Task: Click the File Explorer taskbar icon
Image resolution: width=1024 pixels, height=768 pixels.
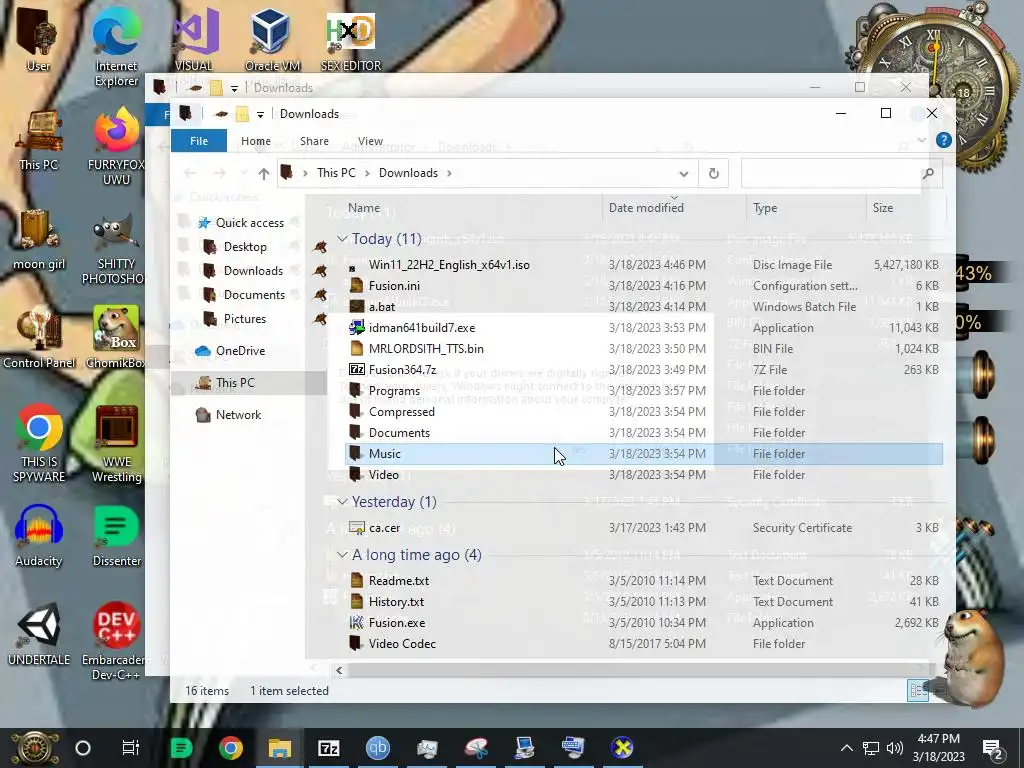Action: point(280,748)
